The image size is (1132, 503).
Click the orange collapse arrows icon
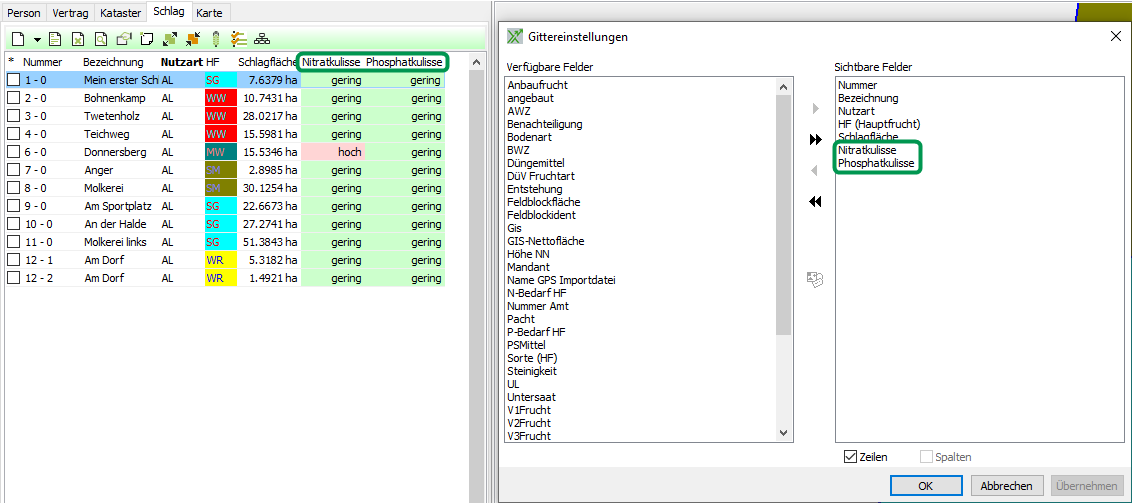192,39
